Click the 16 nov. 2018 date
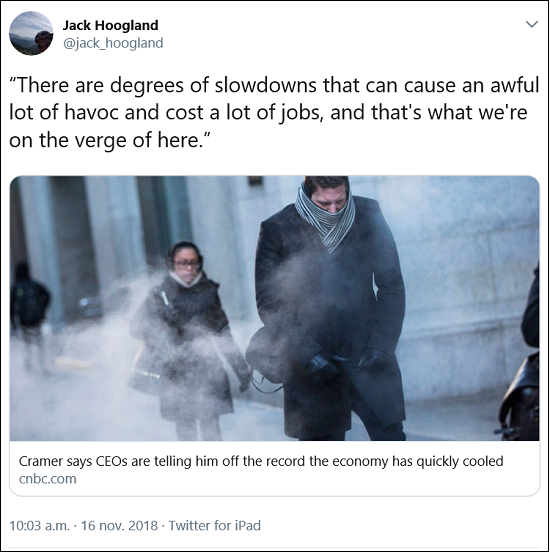The image size is (550, 553). 119,525
